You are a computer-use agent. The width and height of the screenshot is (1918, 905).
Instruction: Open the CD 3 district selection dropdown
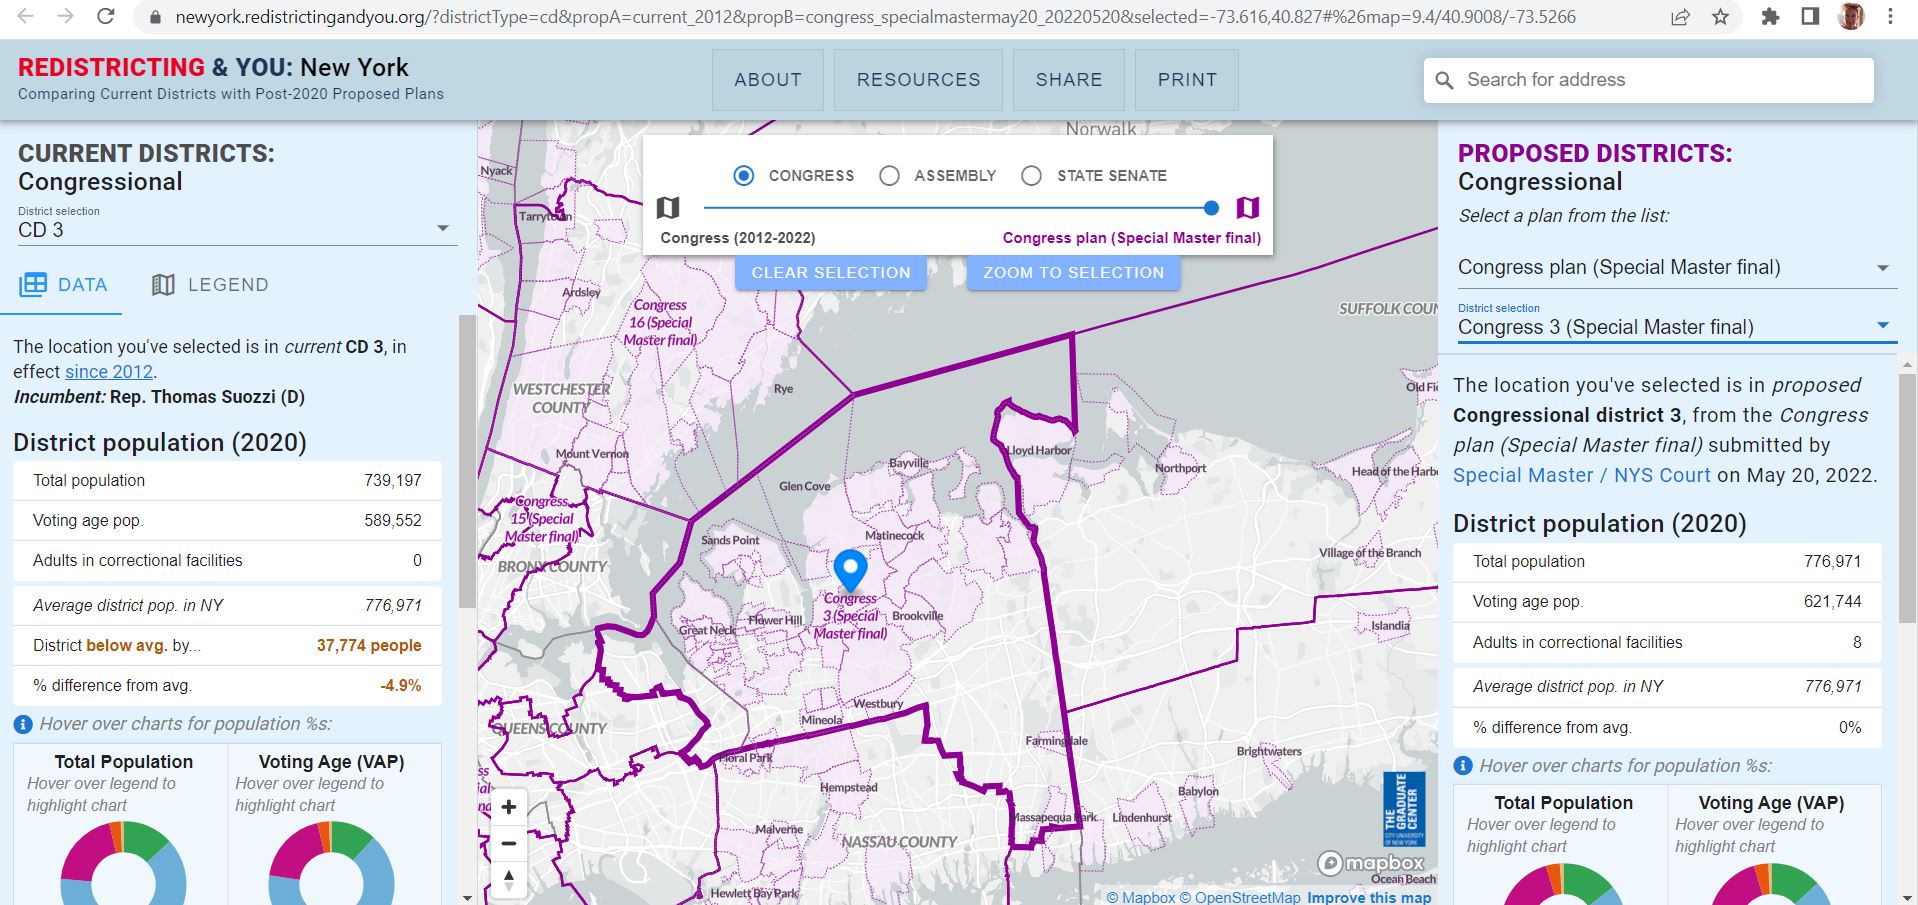[x=236, y=230]
